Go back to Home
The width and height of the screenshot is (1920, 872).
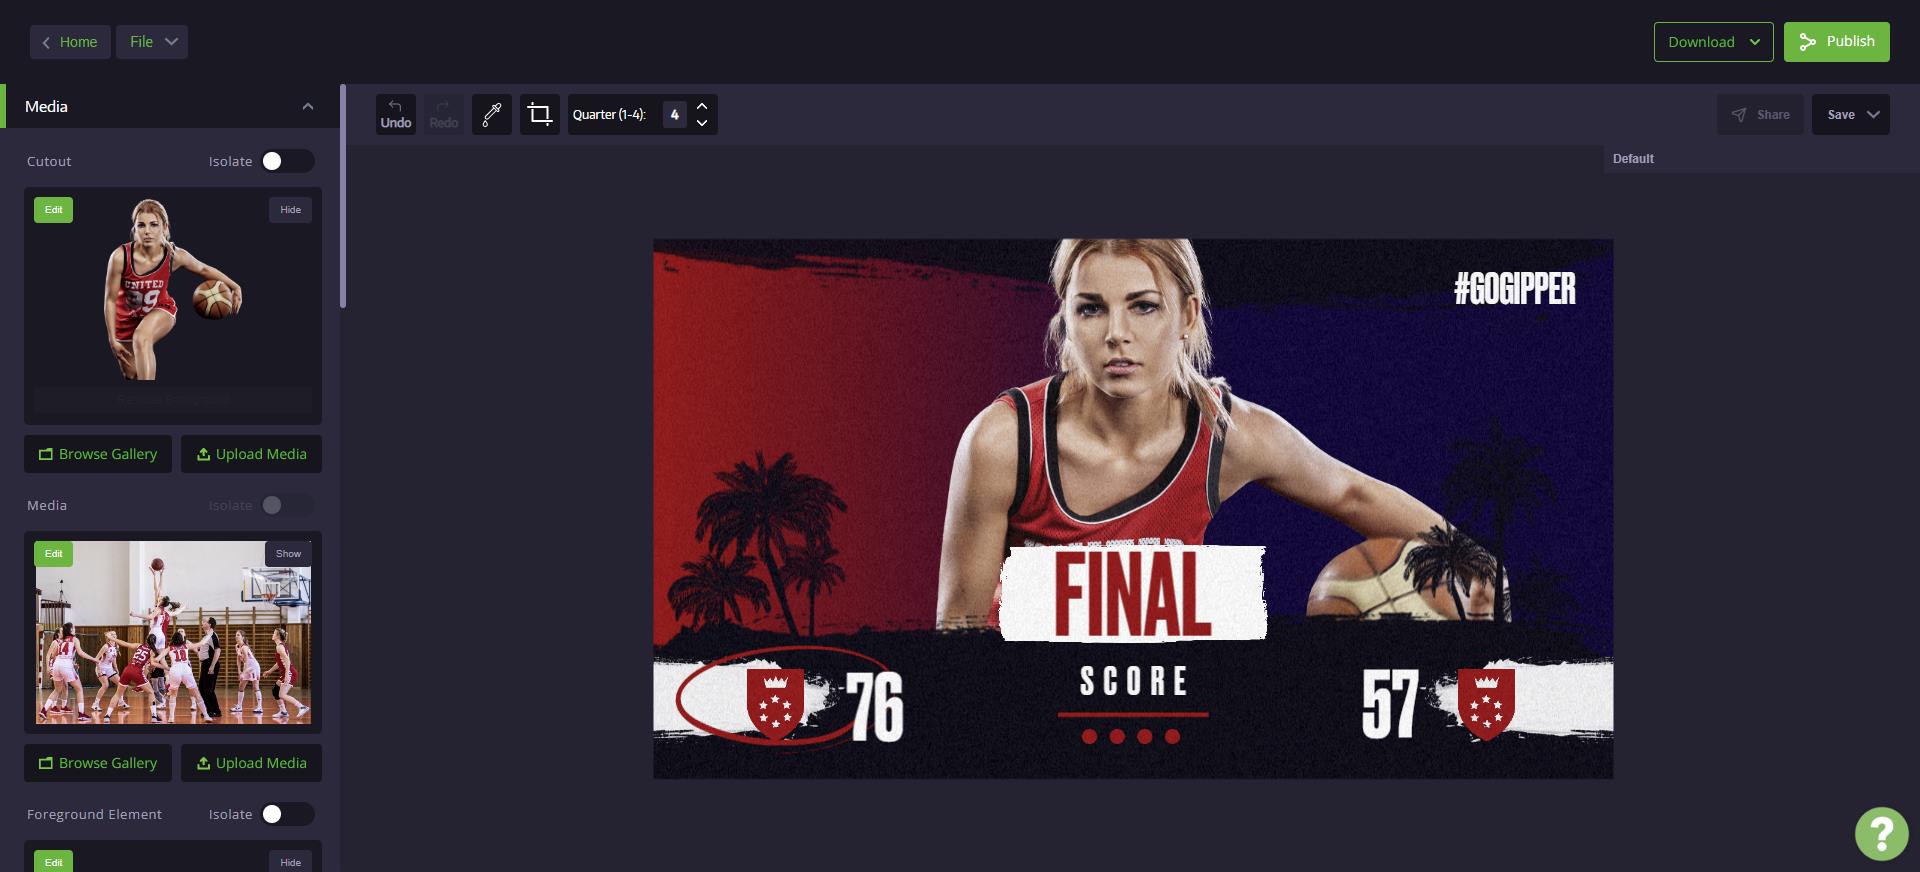70,42
